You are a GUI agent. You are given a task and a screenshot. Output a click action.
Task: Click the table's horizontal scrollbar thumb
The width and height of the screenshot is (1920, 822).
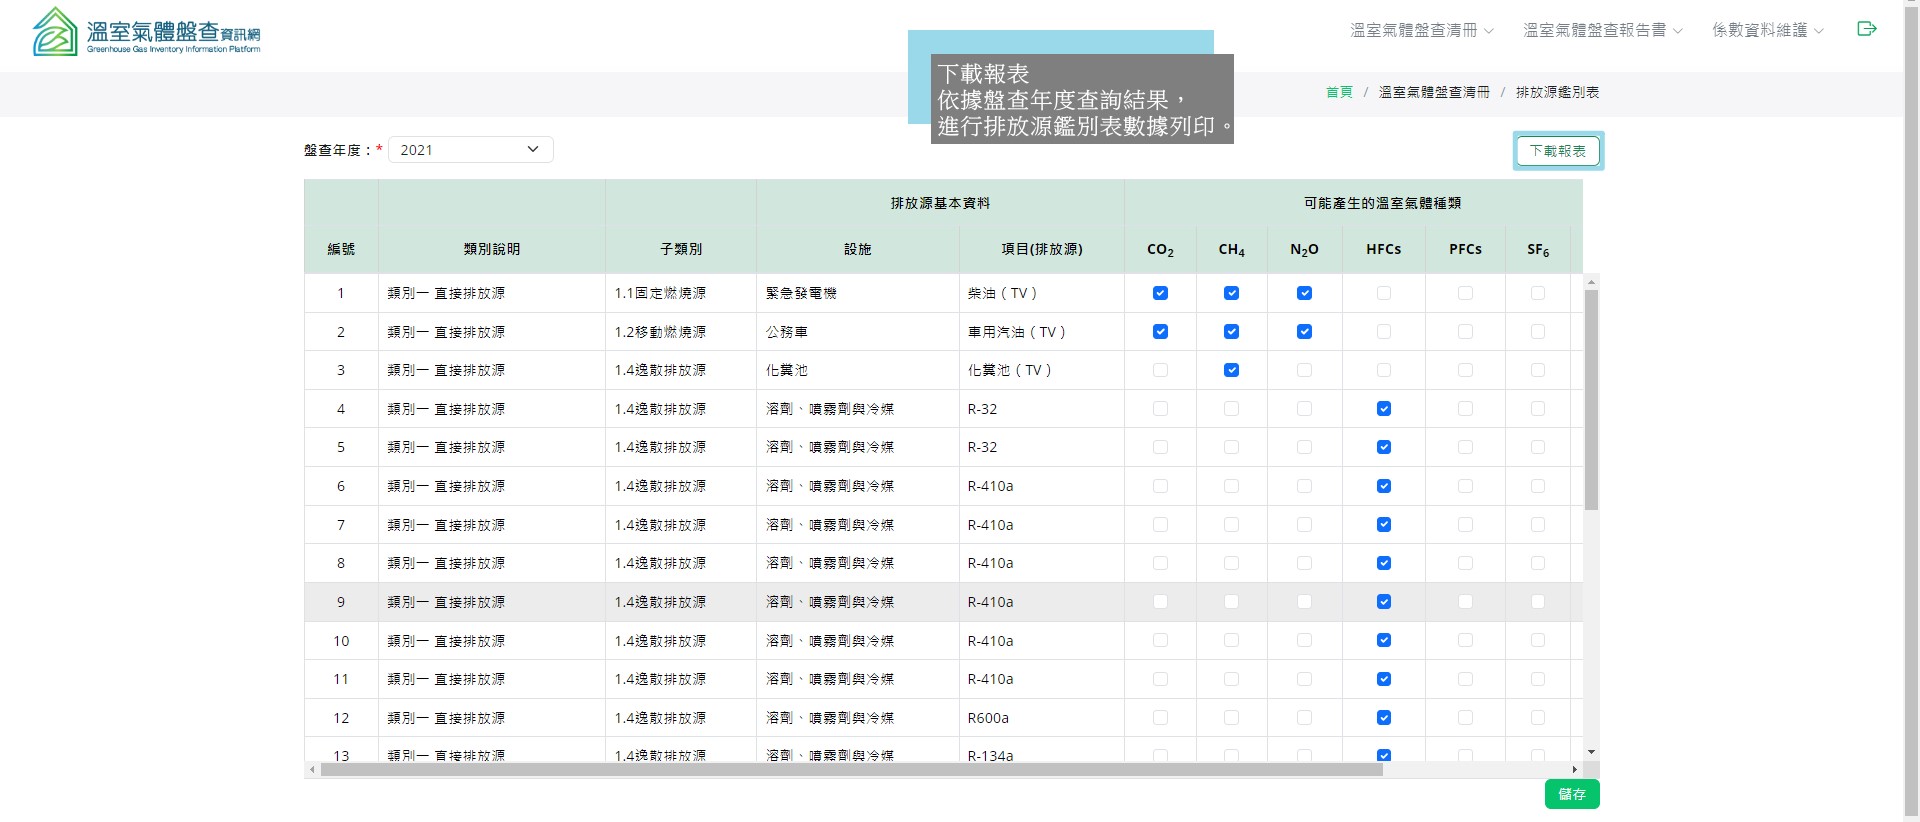pos(850,770)
